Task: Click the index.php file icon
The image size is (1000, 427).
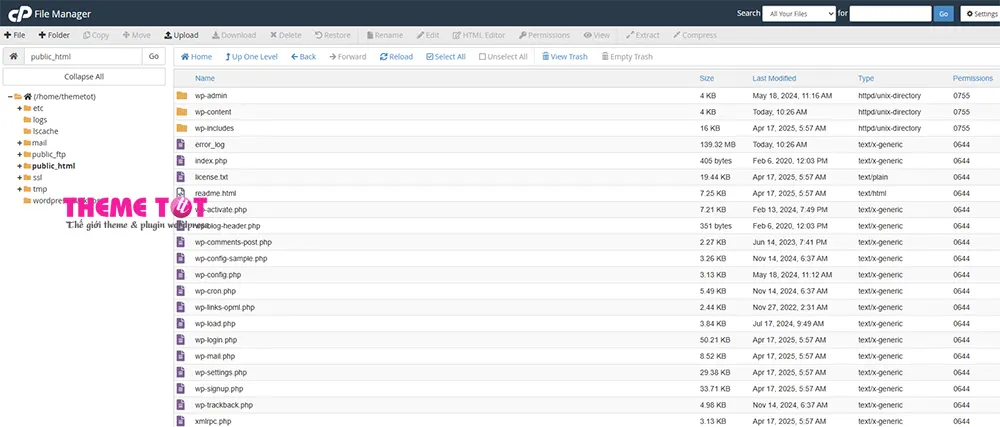Action: (x=181, y=161)
